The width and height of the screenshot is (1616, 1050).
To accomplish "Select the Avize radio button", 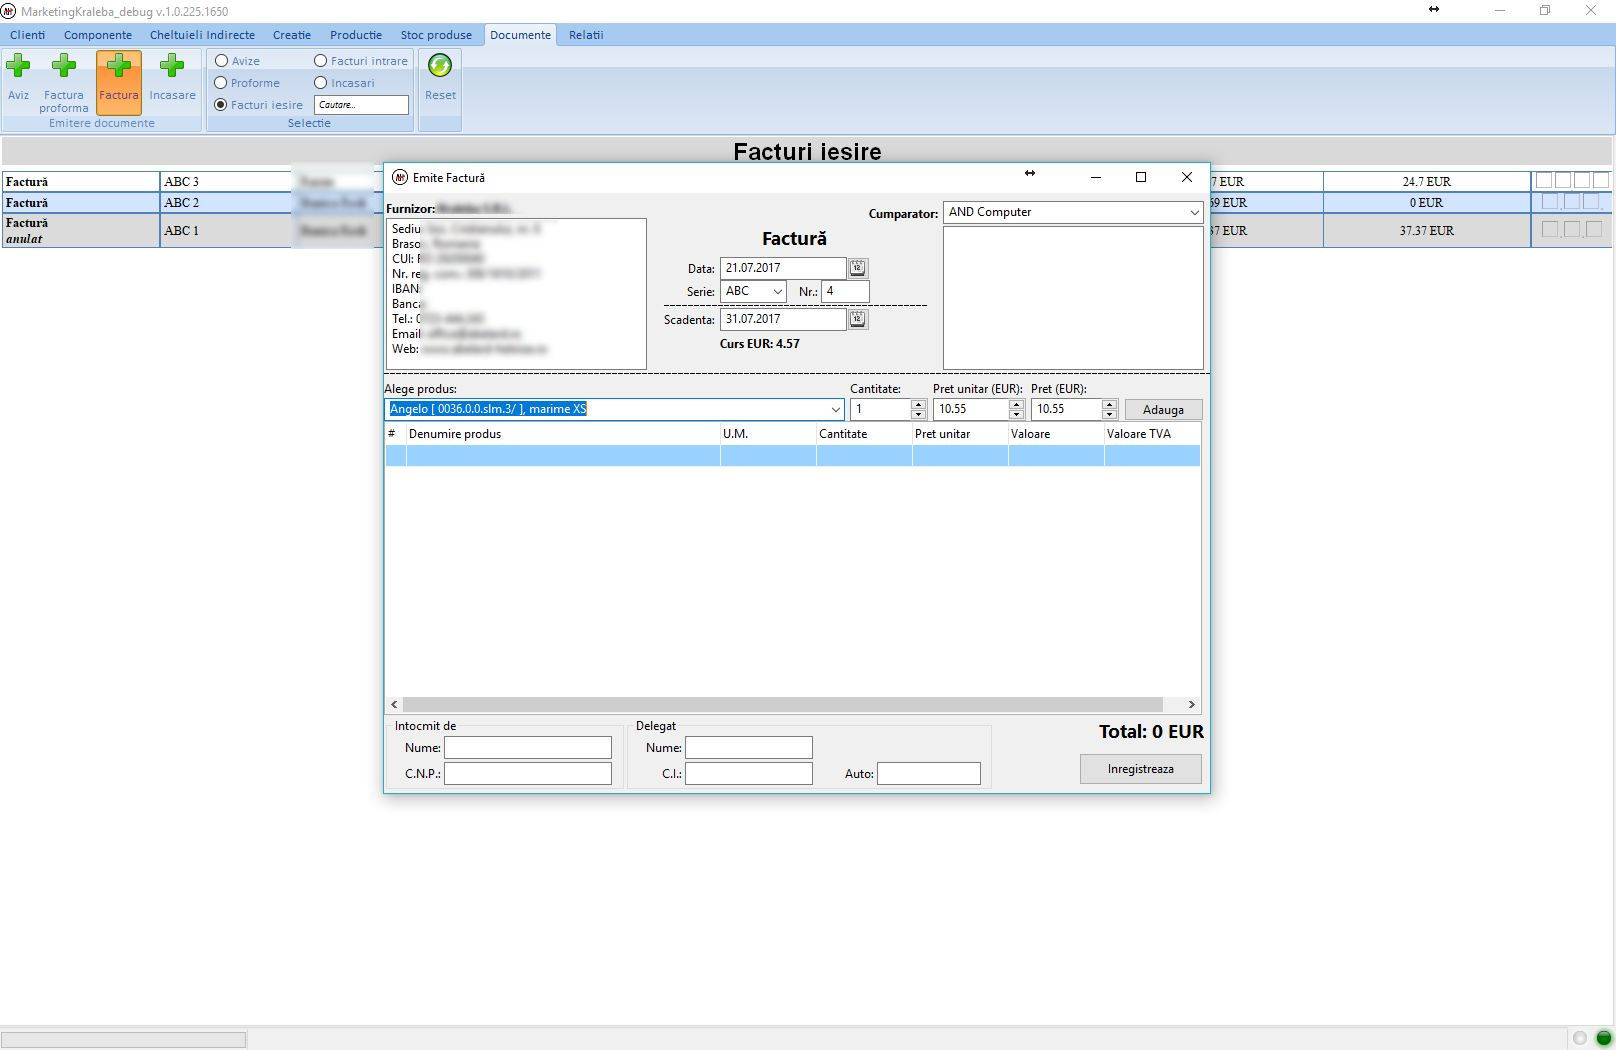I will coord(221,61).
